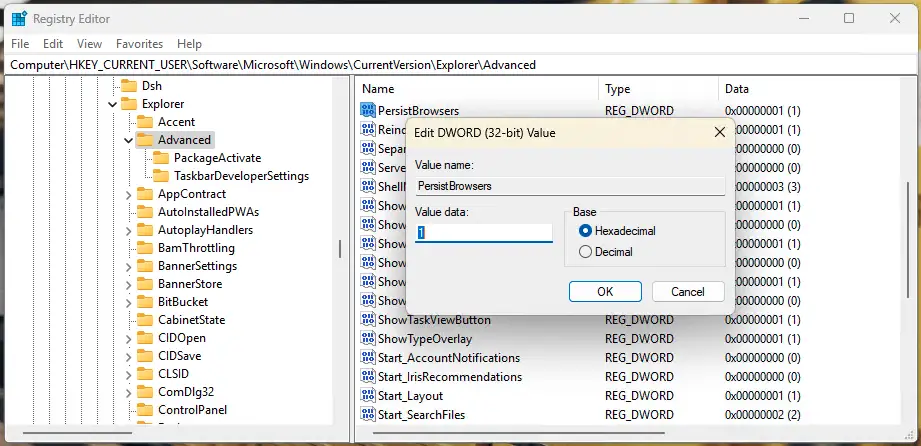The width and height of the screenshot is (921, 446).
Task: Cancel the Edit DWORD dialog
Action: pyautogui.click(x=688, y=291)
